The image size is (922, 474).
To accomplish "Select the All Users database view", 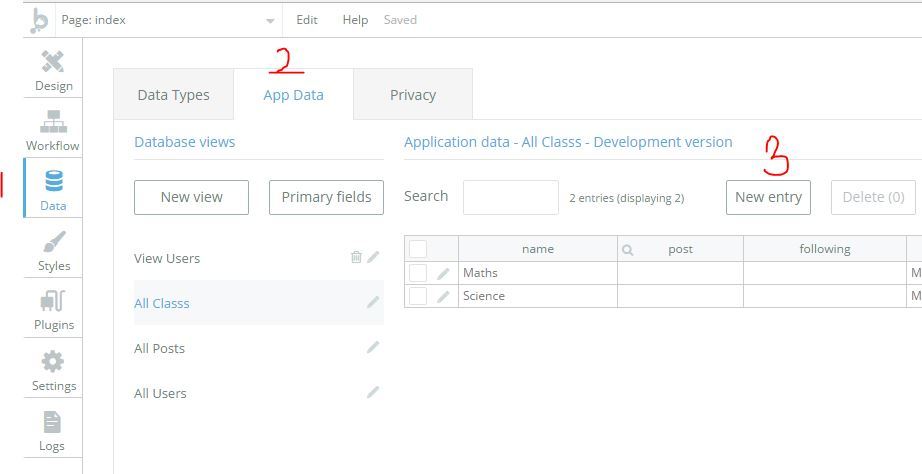I will pos(161,393).
